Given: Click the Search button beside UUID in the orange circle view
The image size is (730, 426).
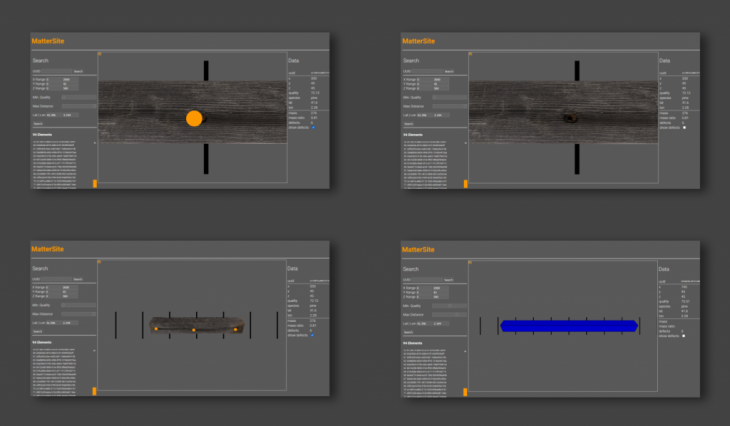Looking at the screenshot, I should (x=79, y=71).
